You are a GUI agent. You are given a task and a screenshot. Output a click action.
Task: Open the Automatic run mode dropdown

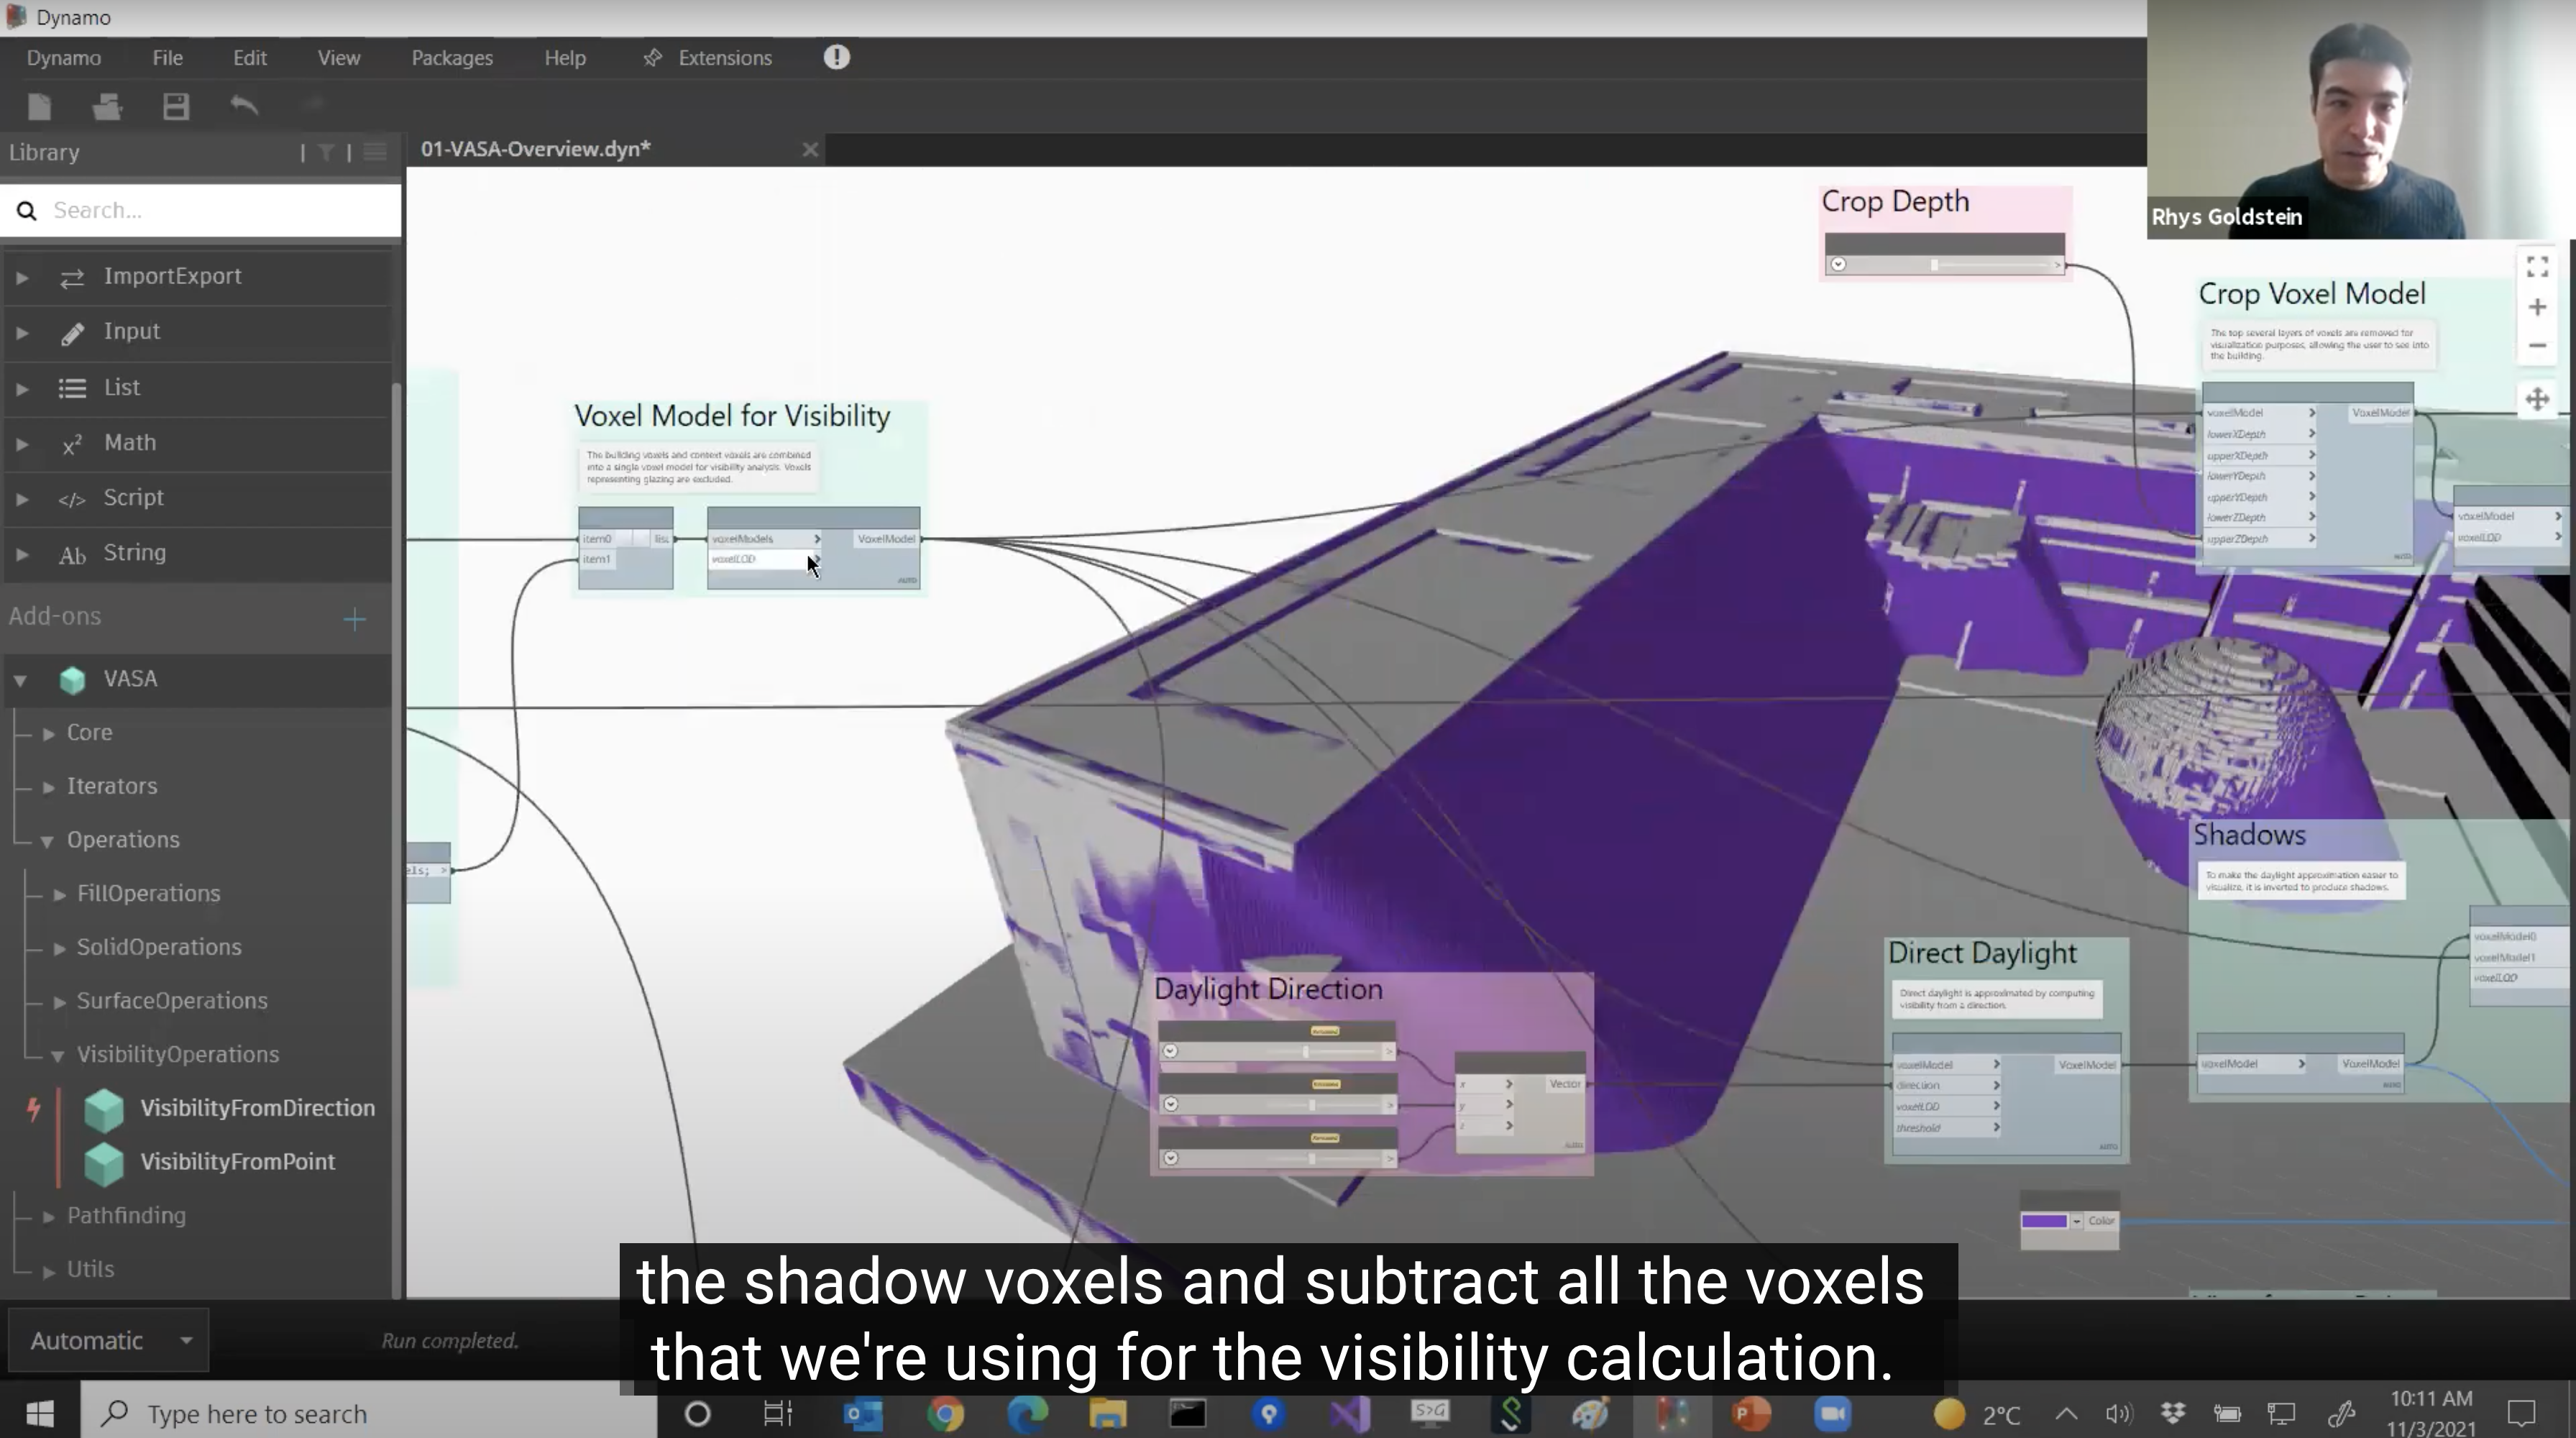pyautogui.click(x=108, y=1340)
